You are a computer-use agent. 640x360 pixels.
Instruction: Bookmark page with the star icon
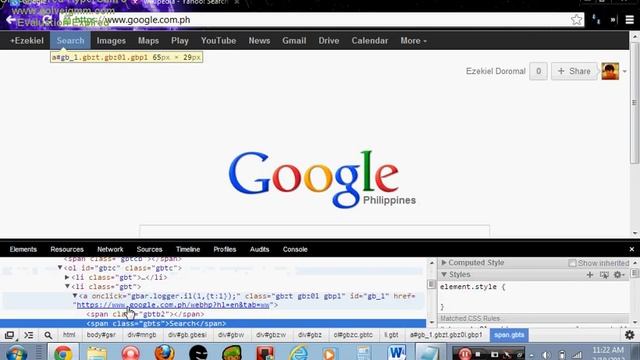(x=576, y=20)
